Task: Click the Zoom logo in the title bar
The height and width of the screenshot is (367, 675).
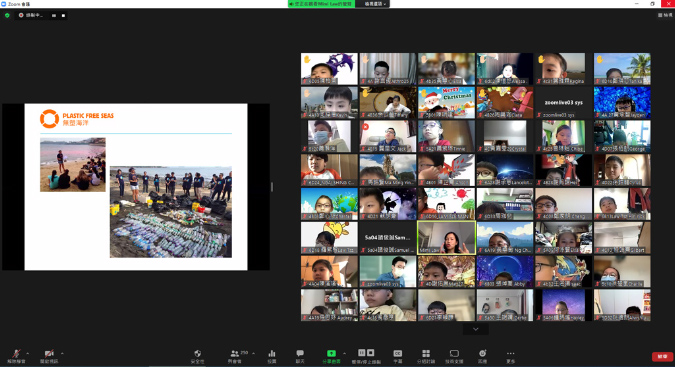Action: [4, 3]
